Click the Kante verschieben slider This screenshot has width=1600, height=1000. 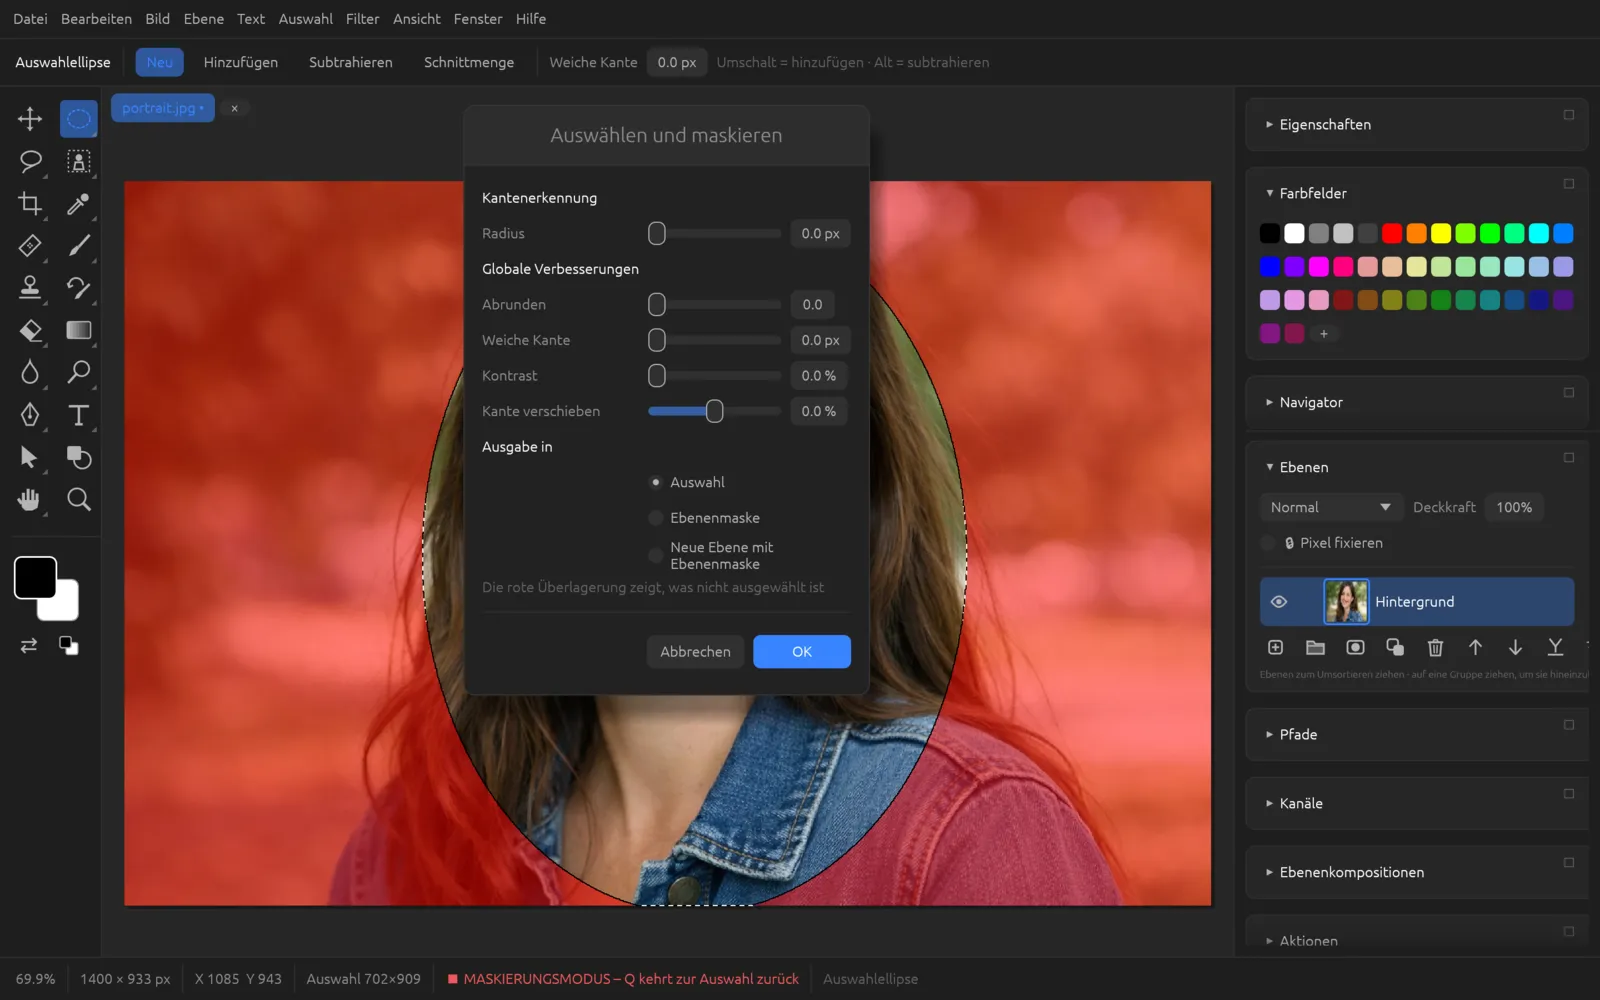click(x=714, y=411)
